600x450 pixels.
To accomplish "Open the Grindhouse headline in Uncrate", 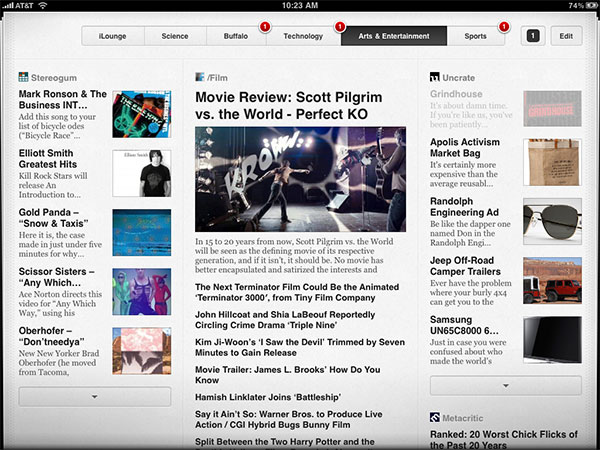I will [456, 94].
